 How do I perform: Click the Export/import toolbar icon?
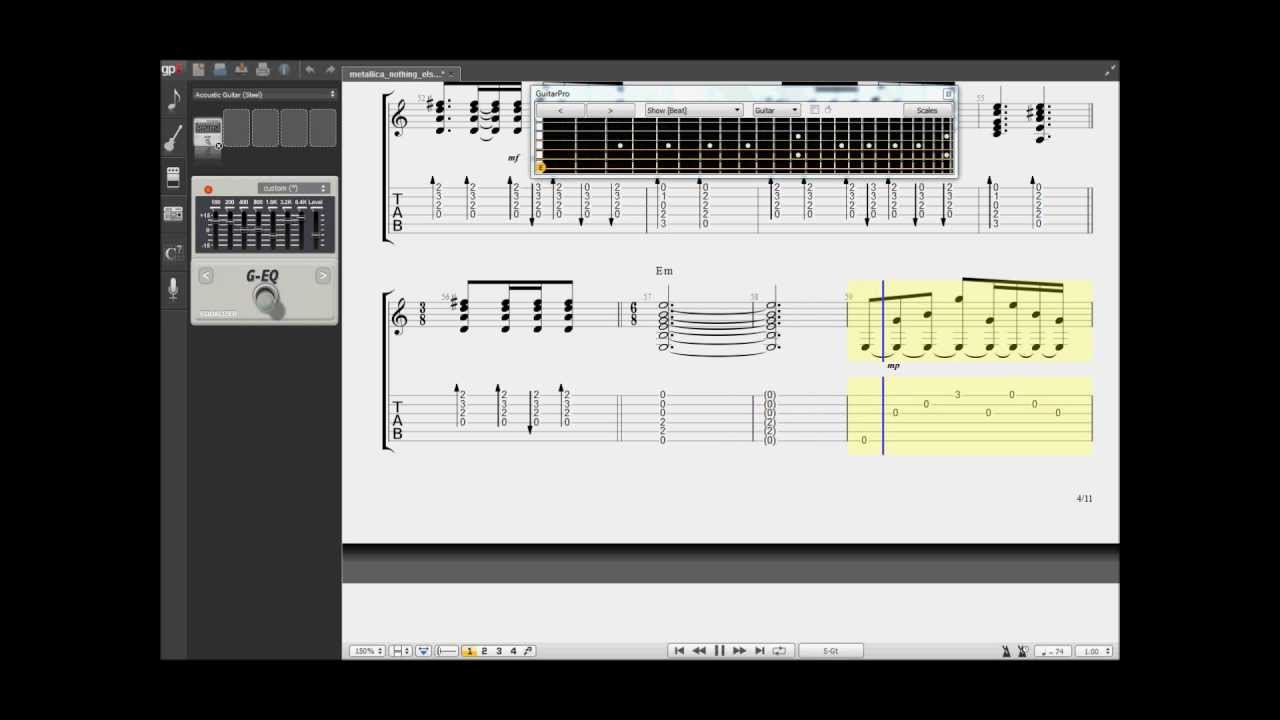pyautogui.click(x=241, y=69)
